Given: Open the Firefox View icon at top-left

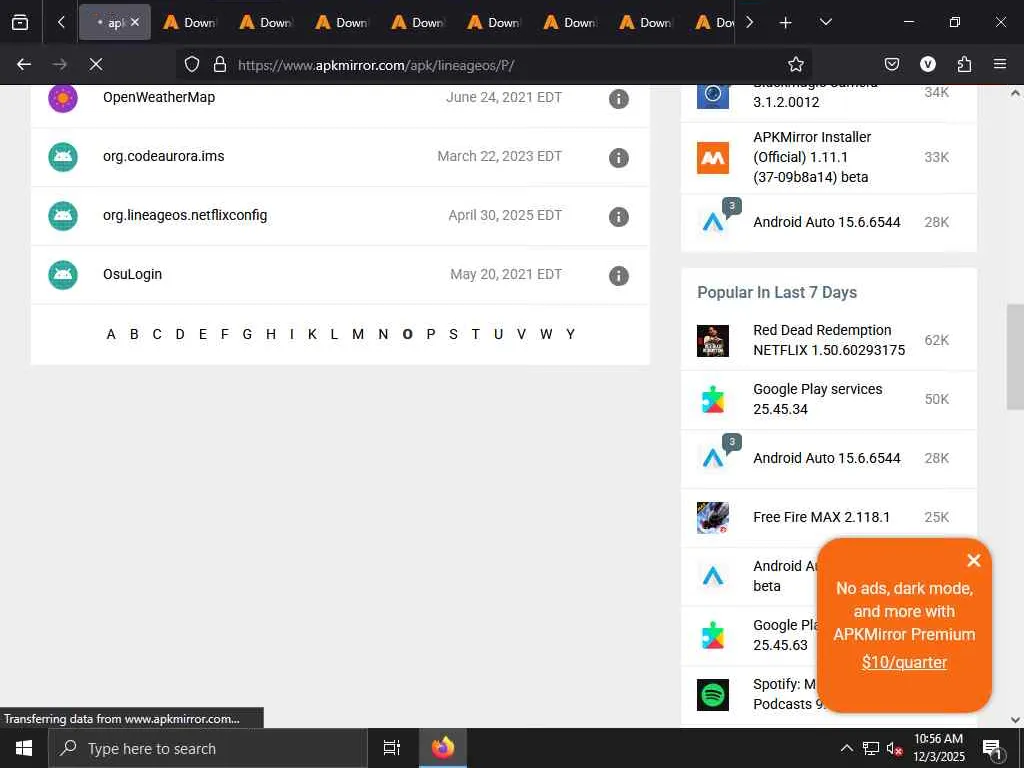Looking at the screenshot, I should pyautogui.click(x=20, y=22).
